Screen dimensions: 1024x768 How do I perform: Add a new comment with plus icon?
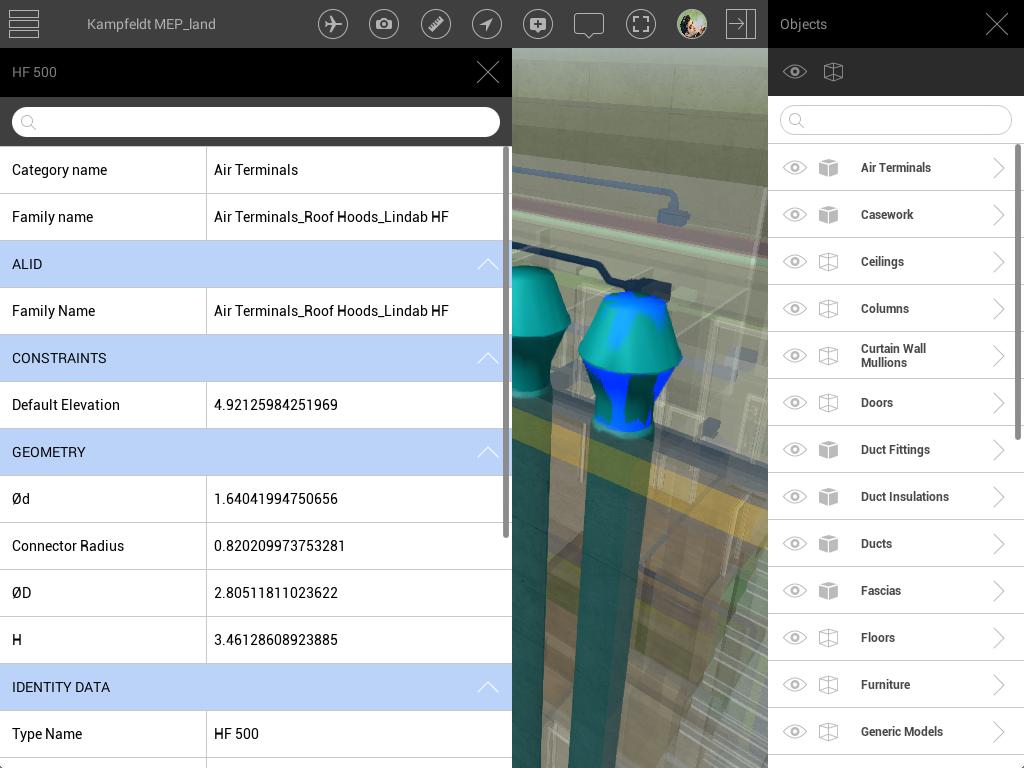(538, 24)
